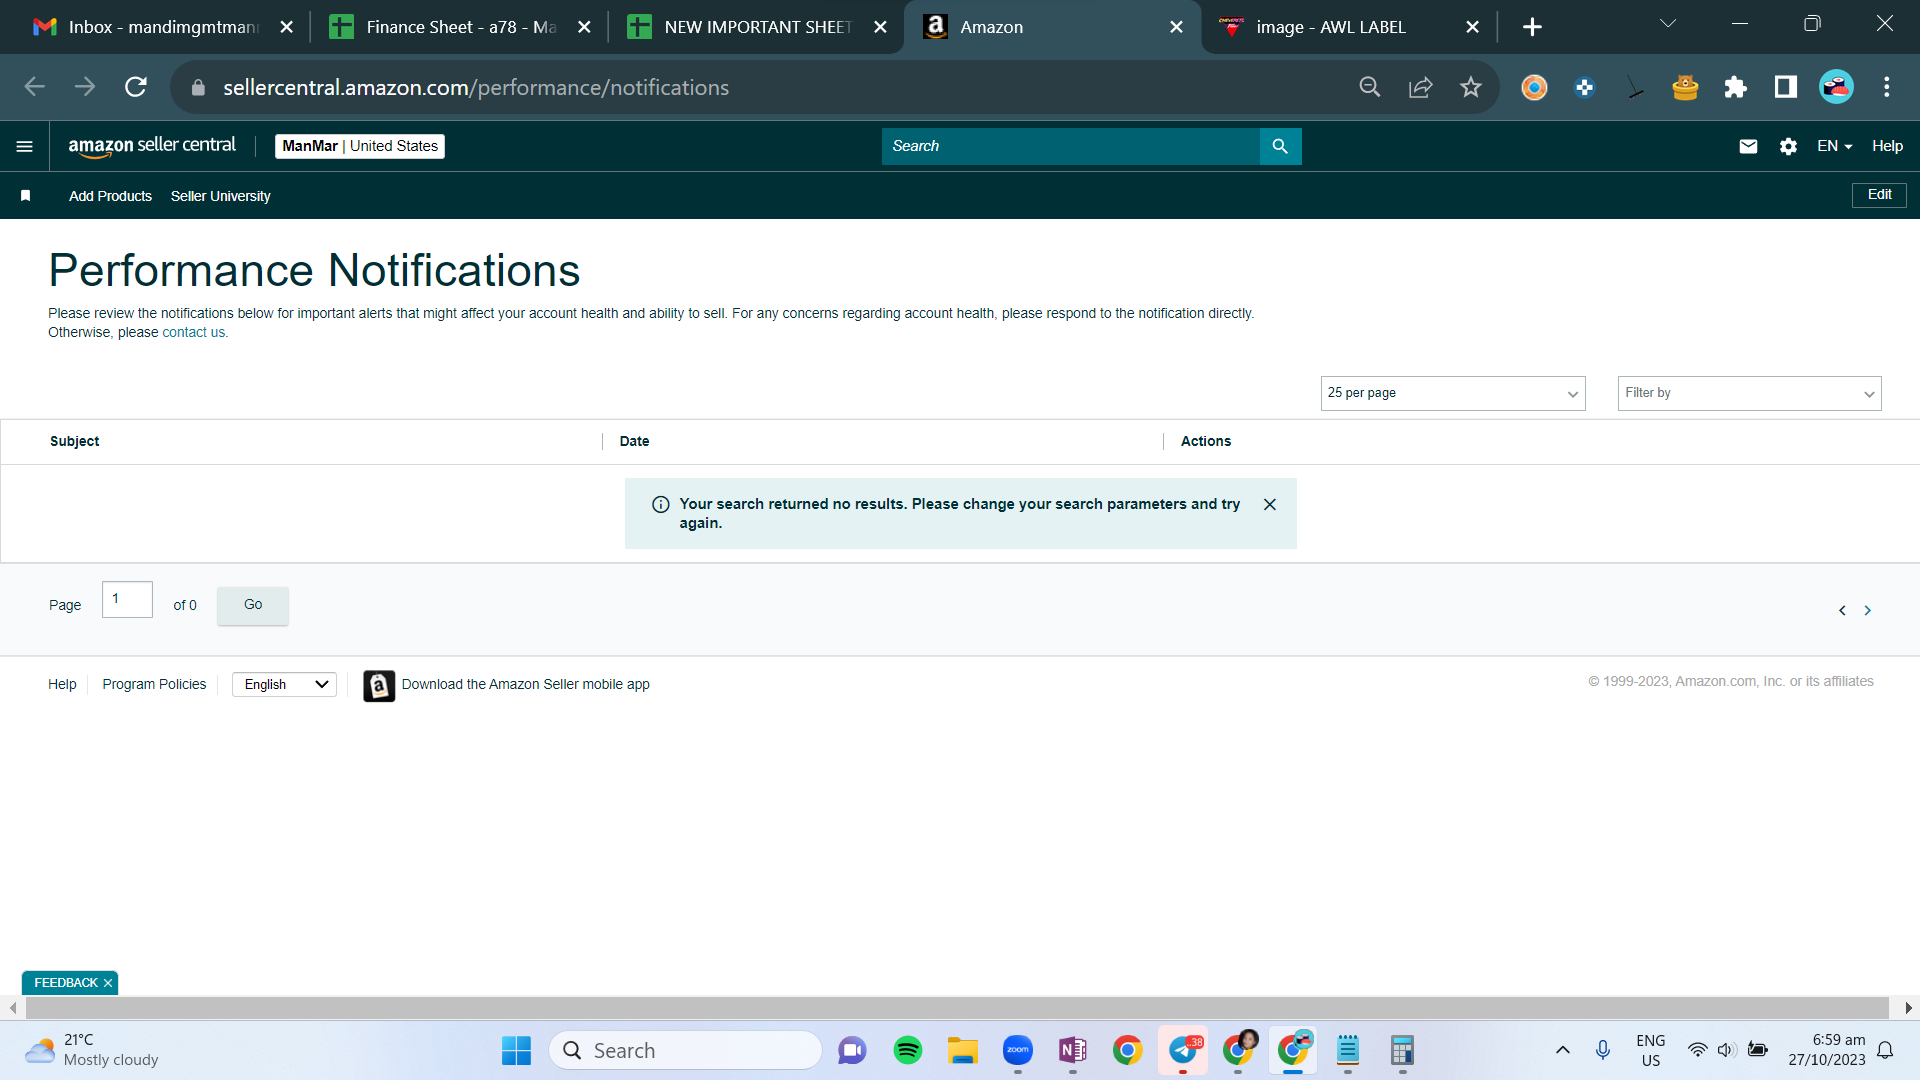Click the contact us link
The image size is (1920, 1080).
pyautogui.click(x=194, y=333)
